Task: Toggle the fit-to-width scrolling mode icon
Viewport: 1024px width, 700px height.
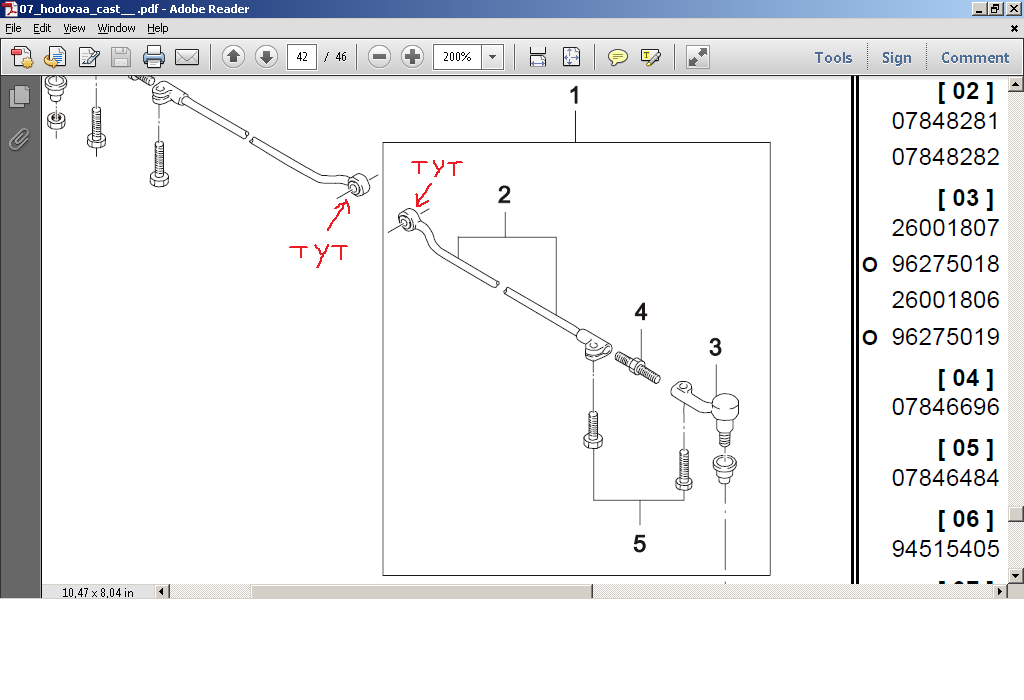Action: click(538, 57)
